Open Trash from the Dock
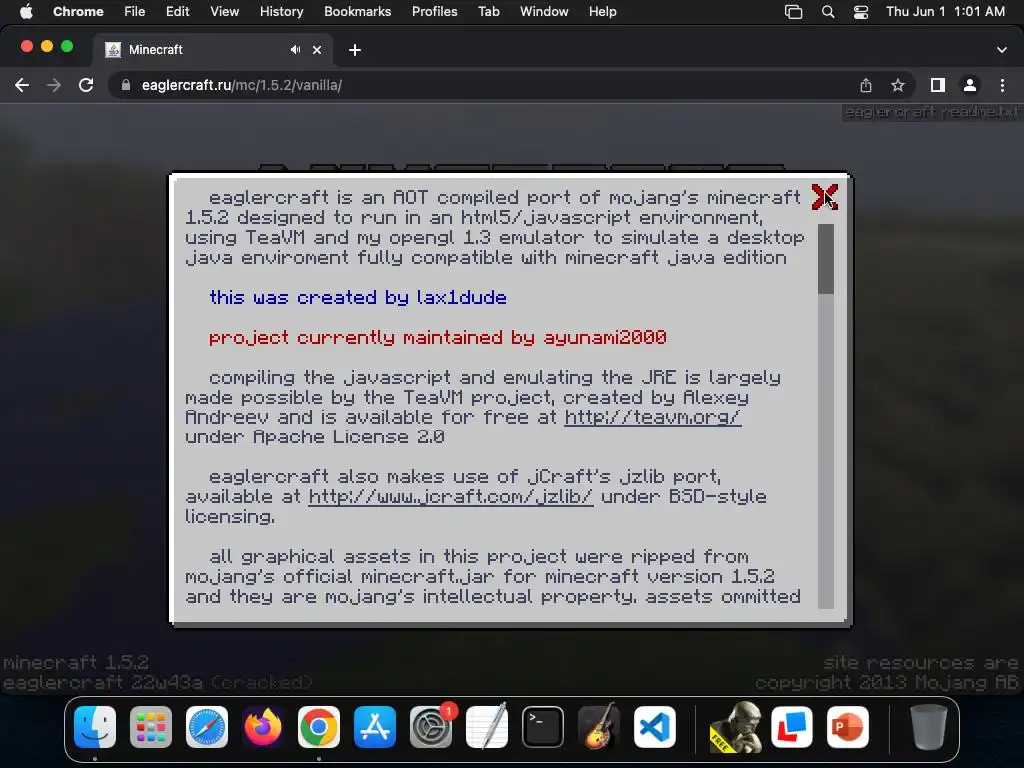Screen dimensions: 1024x768 (929, 727)
